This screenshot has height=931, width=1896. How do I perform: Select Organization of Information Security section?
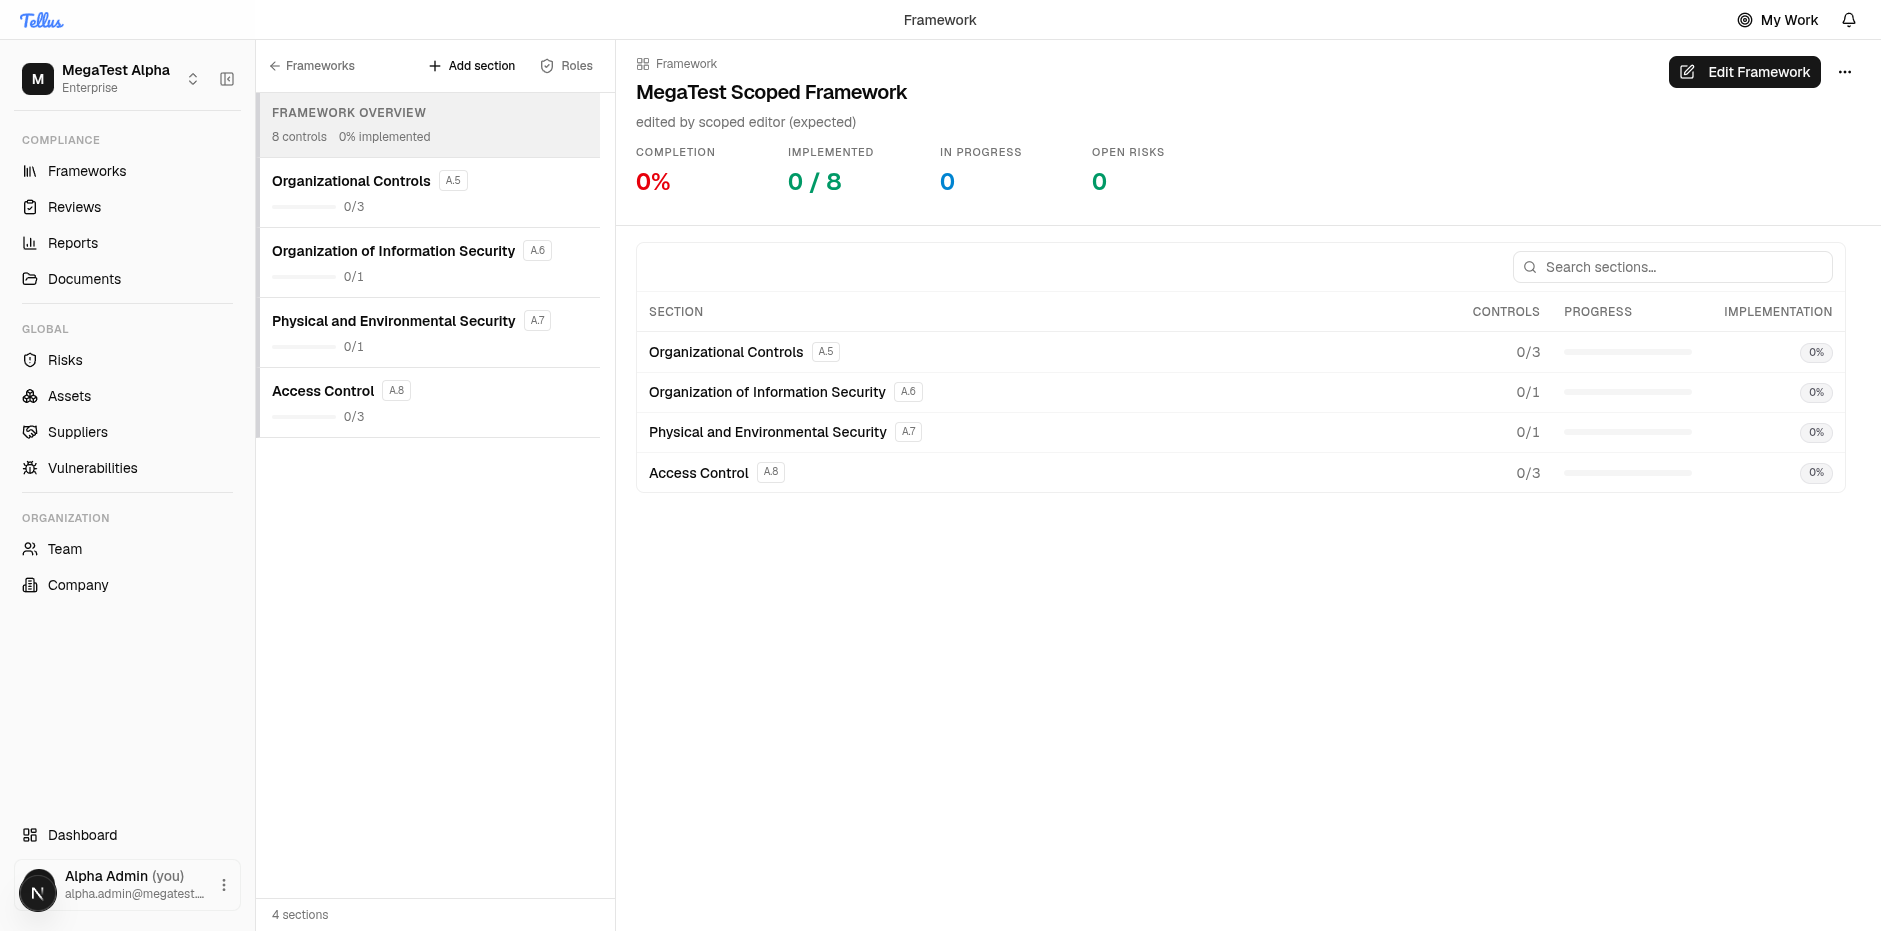[x=430, y=263]
